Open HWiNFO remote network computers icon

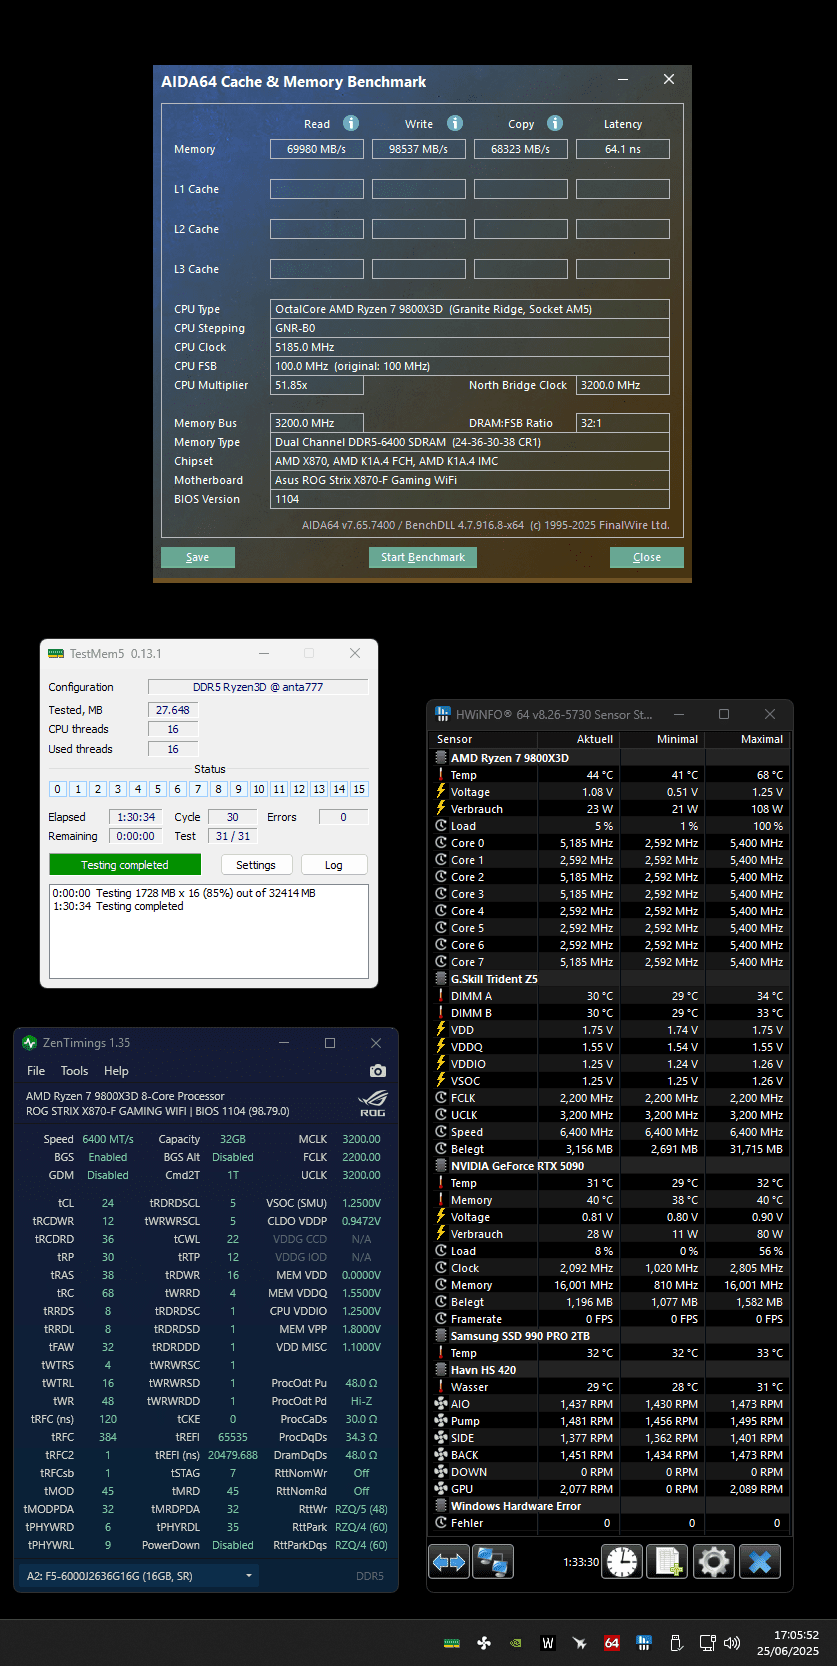492,1561
